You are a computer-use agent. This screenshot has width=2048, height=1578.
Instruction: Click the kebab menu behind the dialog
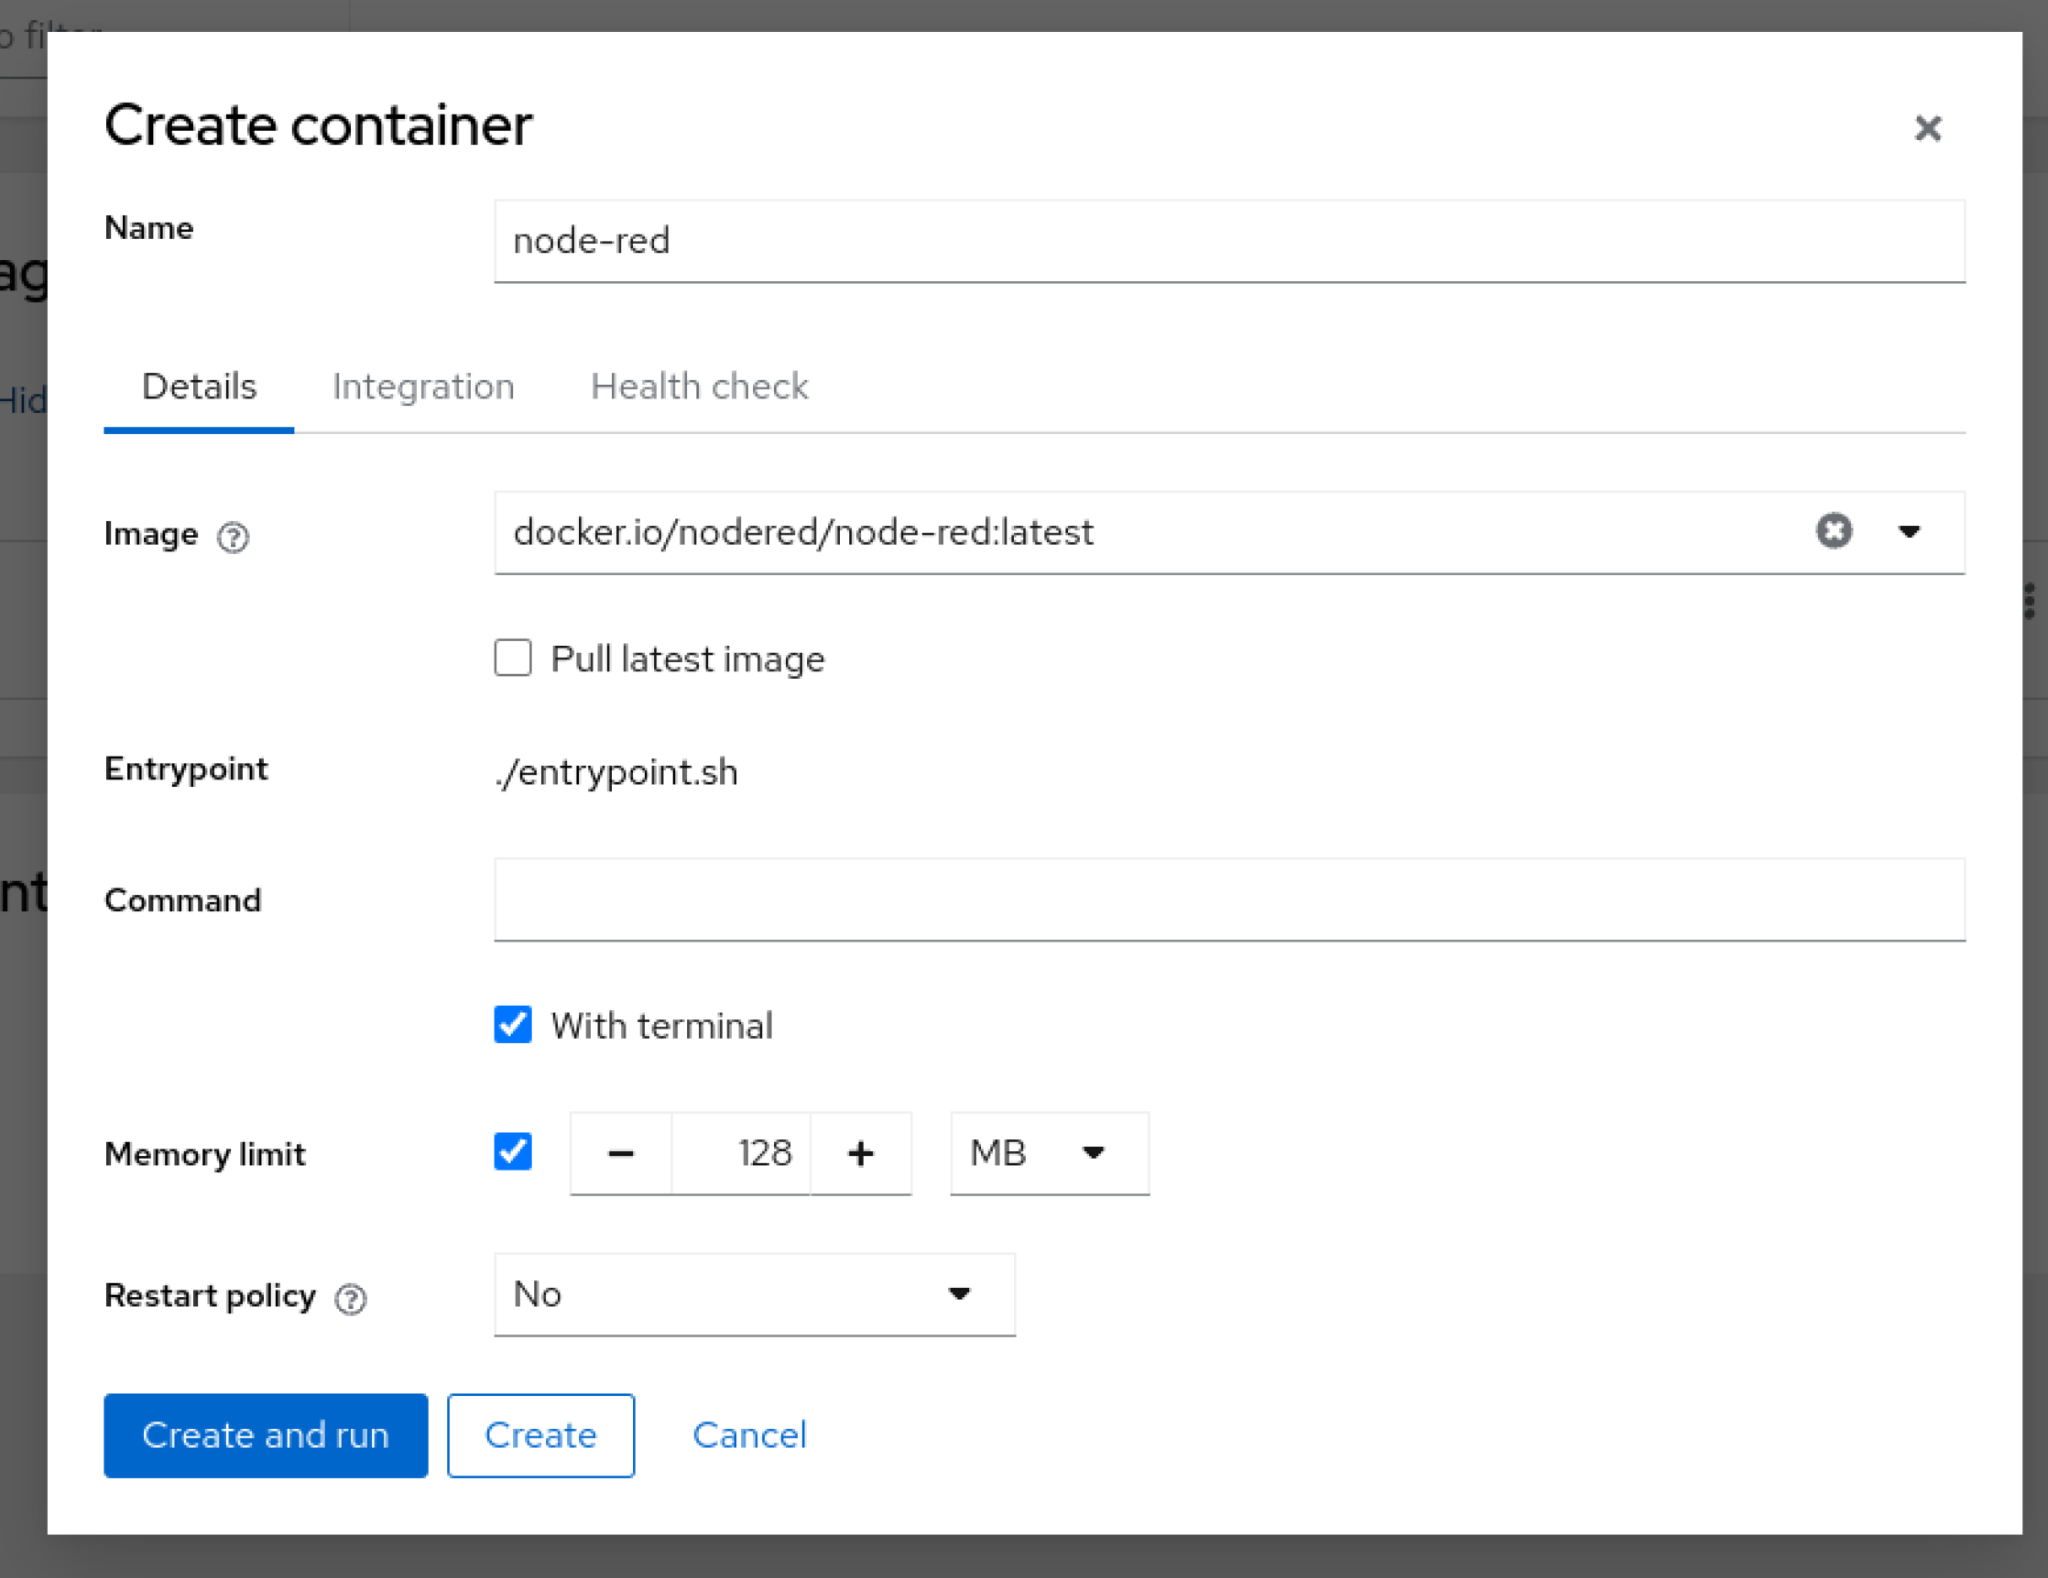(2029, 601)
